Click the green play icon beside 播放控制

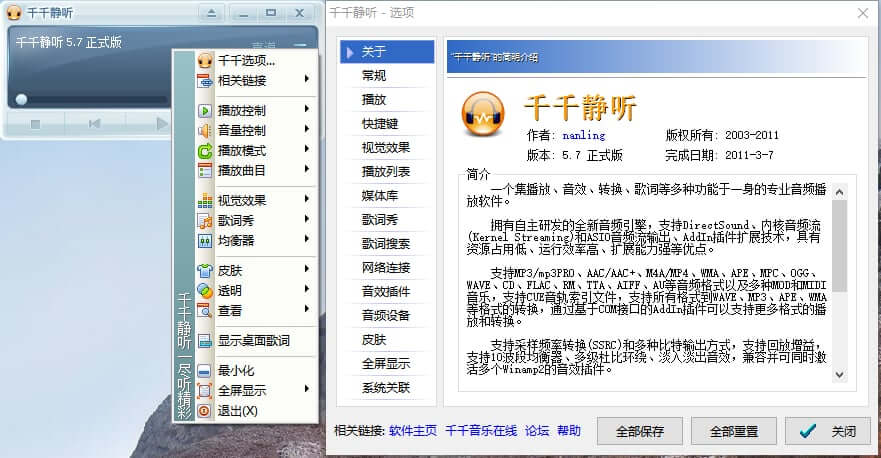(205, 111)
